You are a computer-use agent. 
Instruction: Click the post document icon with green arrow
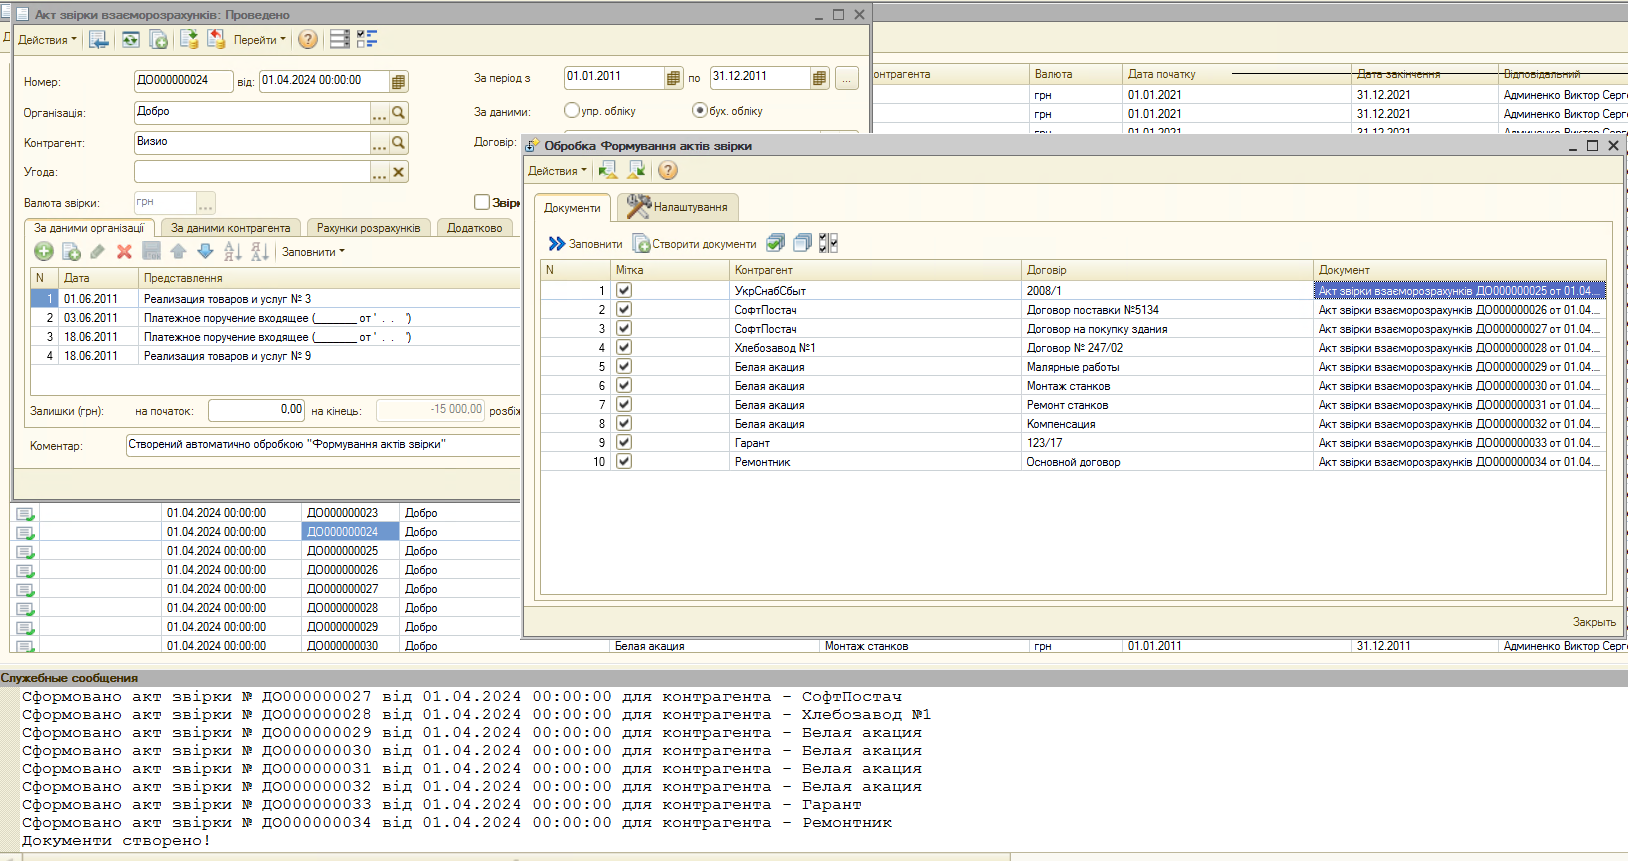[189, 39]
